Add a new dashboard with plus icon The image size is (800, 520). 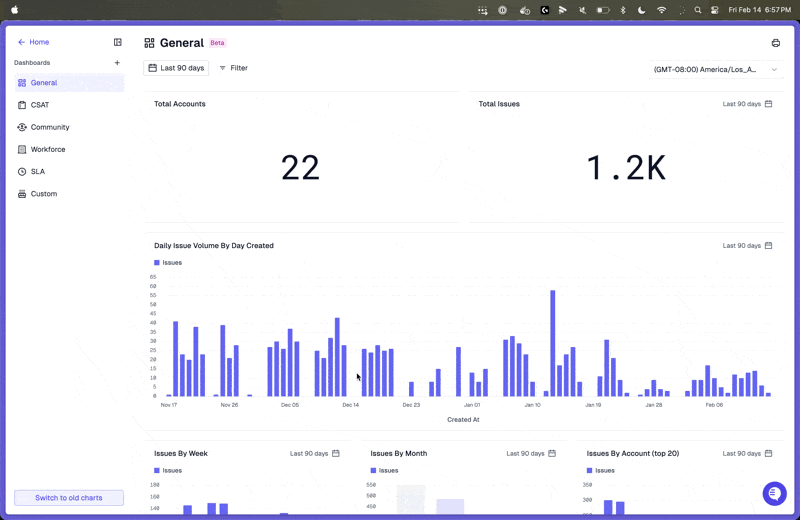[117, 62]
